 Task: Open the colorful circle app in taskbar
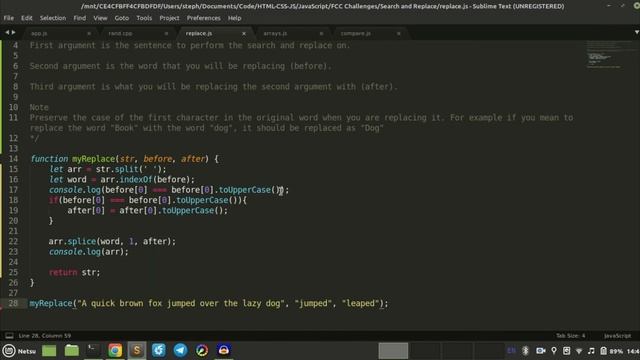[x=202, y=351]
